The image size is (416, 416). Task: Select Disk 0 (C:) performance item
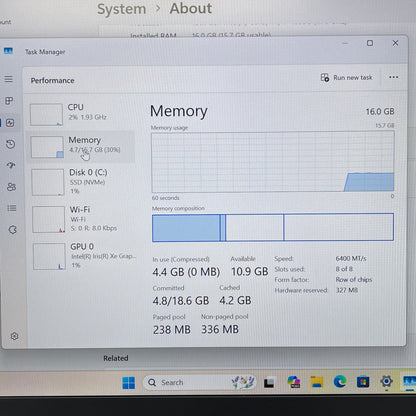point(82,182)
